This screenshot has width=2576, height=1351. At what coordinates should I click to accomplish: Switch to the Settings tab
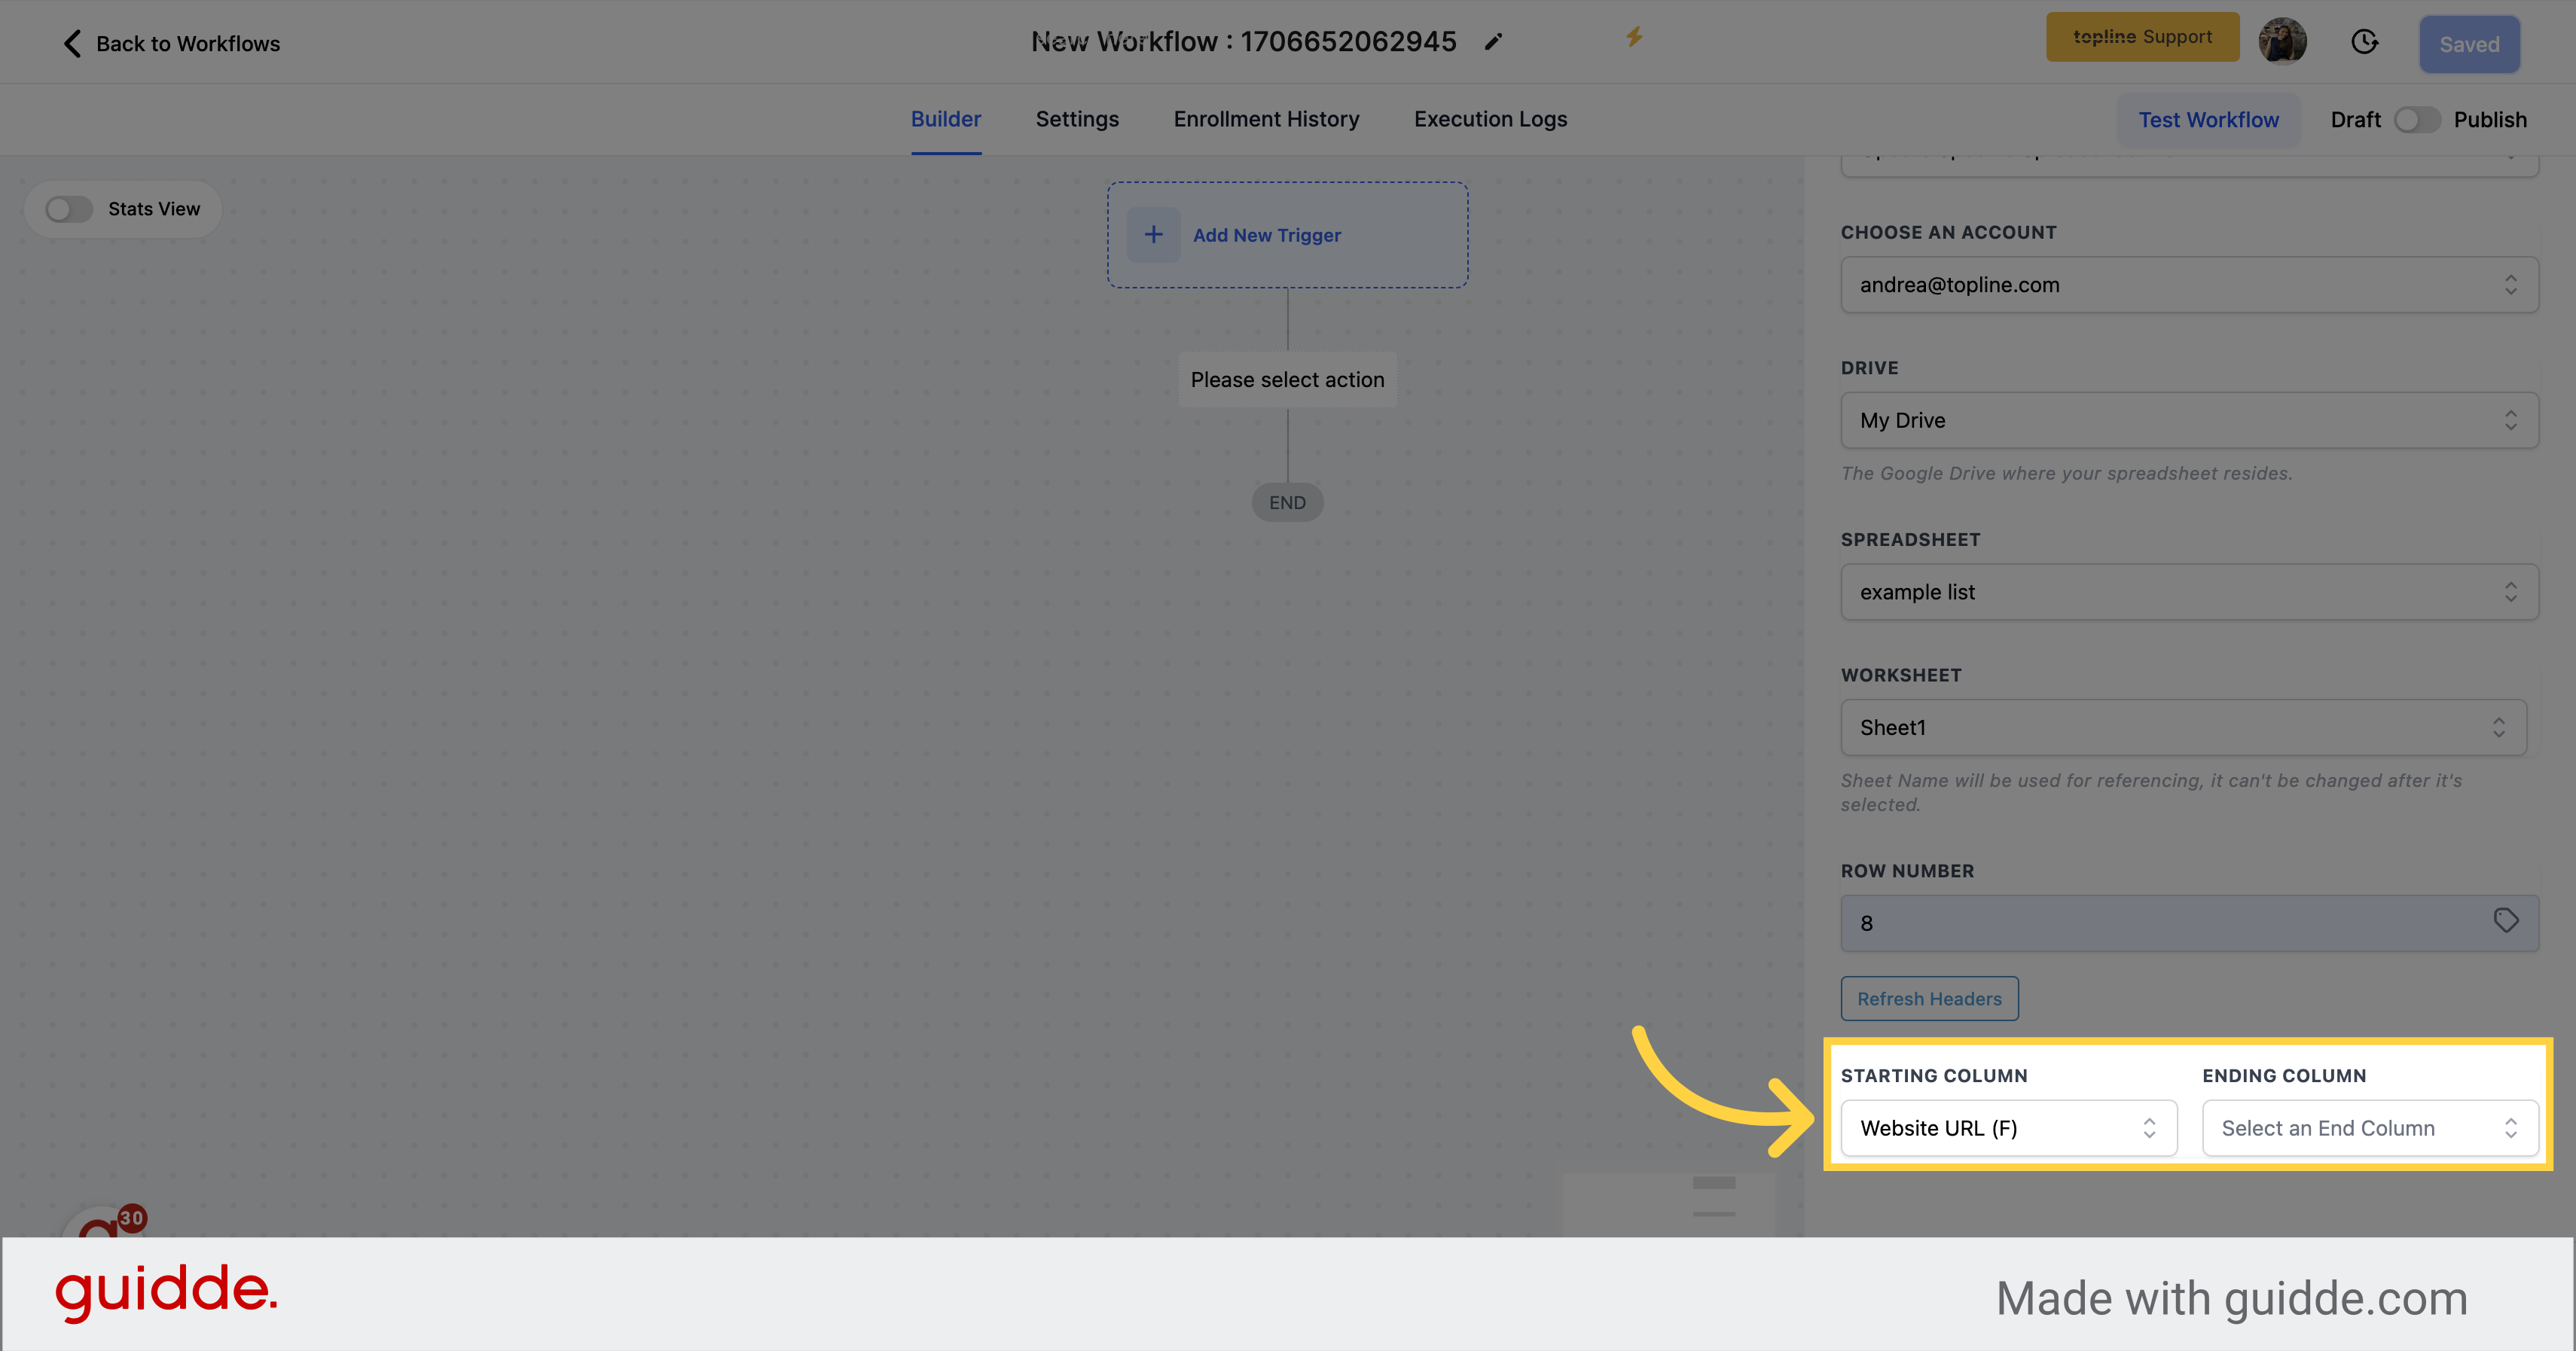pos(1077,119)
